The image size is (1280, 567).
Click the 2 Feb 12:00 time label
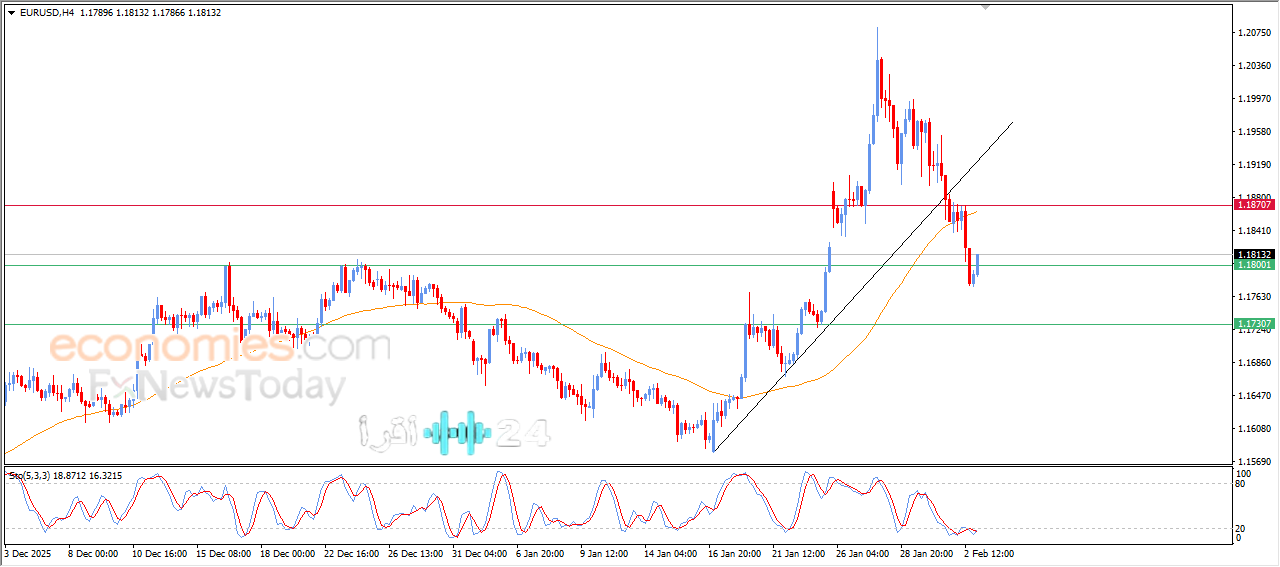pos(986,552)
